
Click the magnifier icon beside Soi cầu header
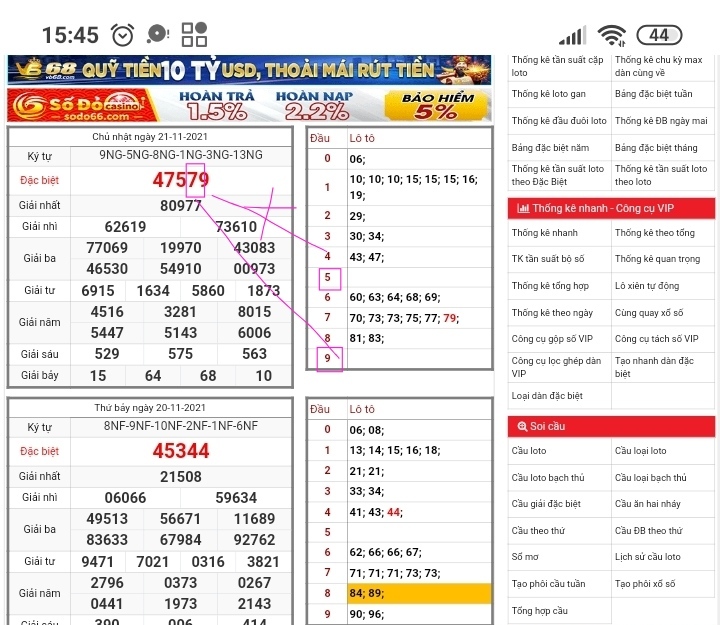522,426
